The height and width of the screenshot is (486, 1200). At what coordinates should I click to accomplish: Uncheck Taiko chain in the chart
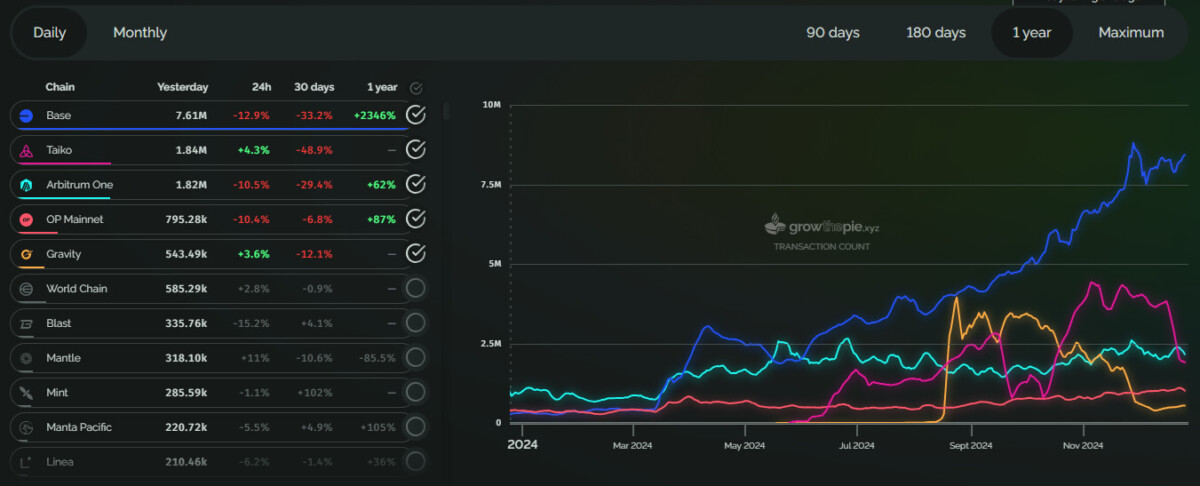[x=416, y=150]
